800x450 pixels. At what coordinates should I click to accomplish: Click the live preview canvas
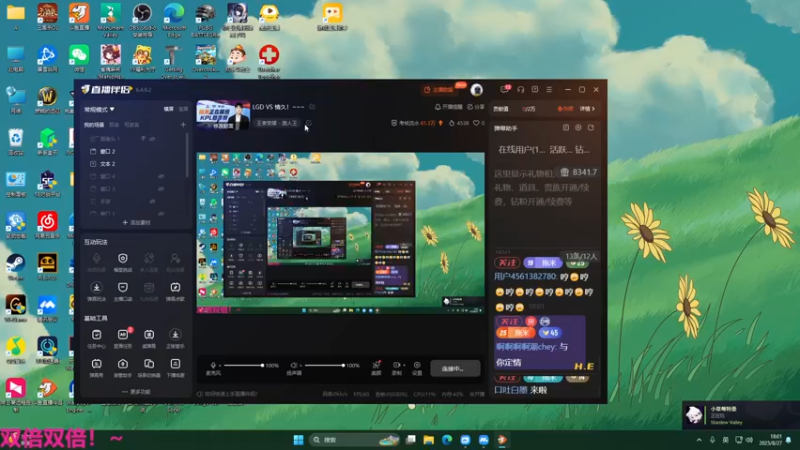[x=341, y=233]
